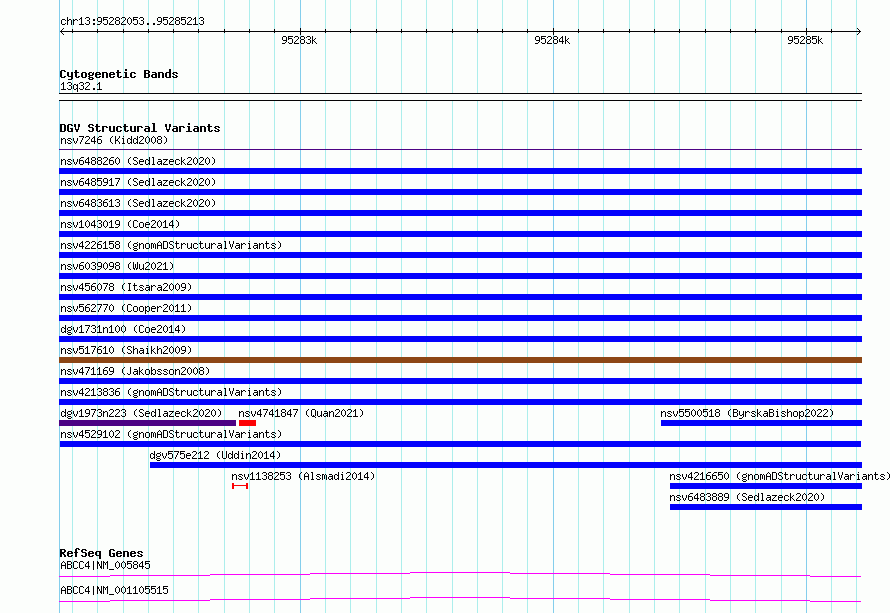Open nsv4741847 (Quan2021) label

click(301, 413)
